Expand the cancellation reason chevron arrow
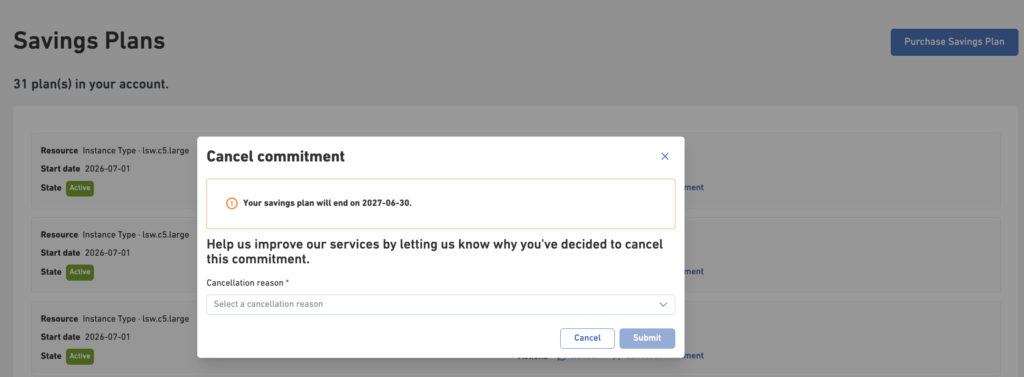This screenshot has width=1024, height=377. [663, 304]
